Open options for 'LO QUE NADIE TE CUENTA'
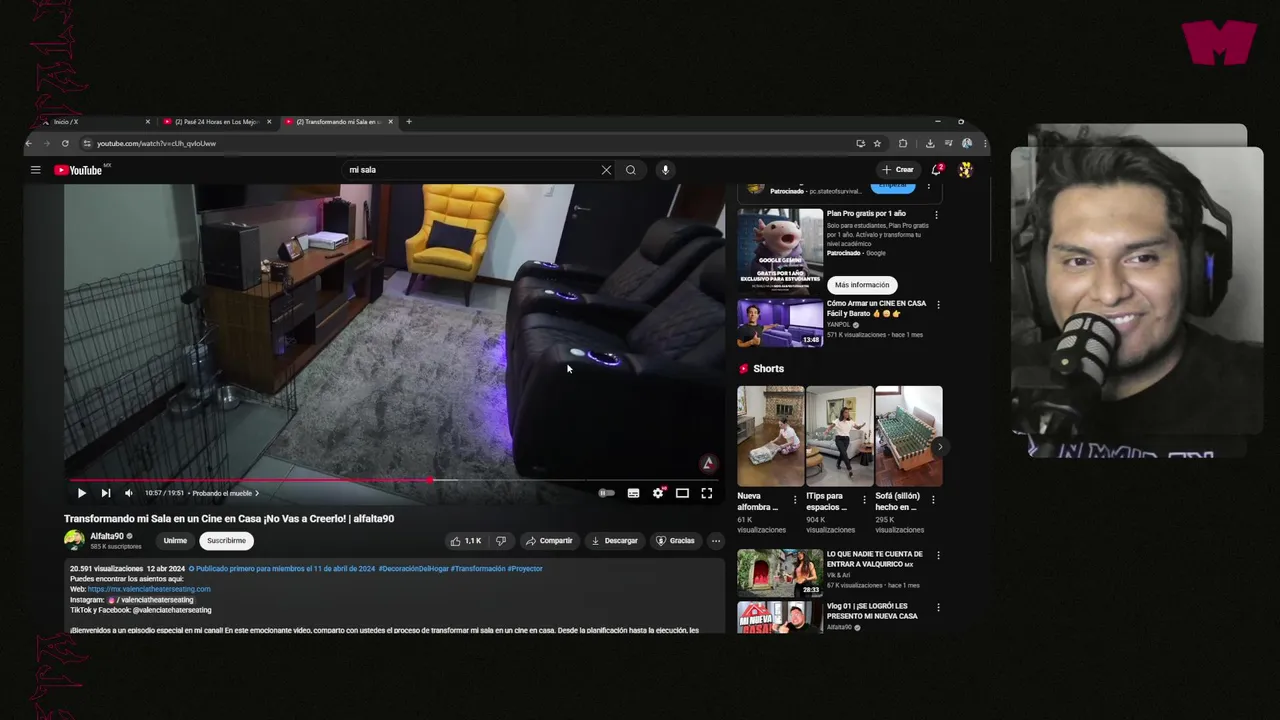 [938, 556]
